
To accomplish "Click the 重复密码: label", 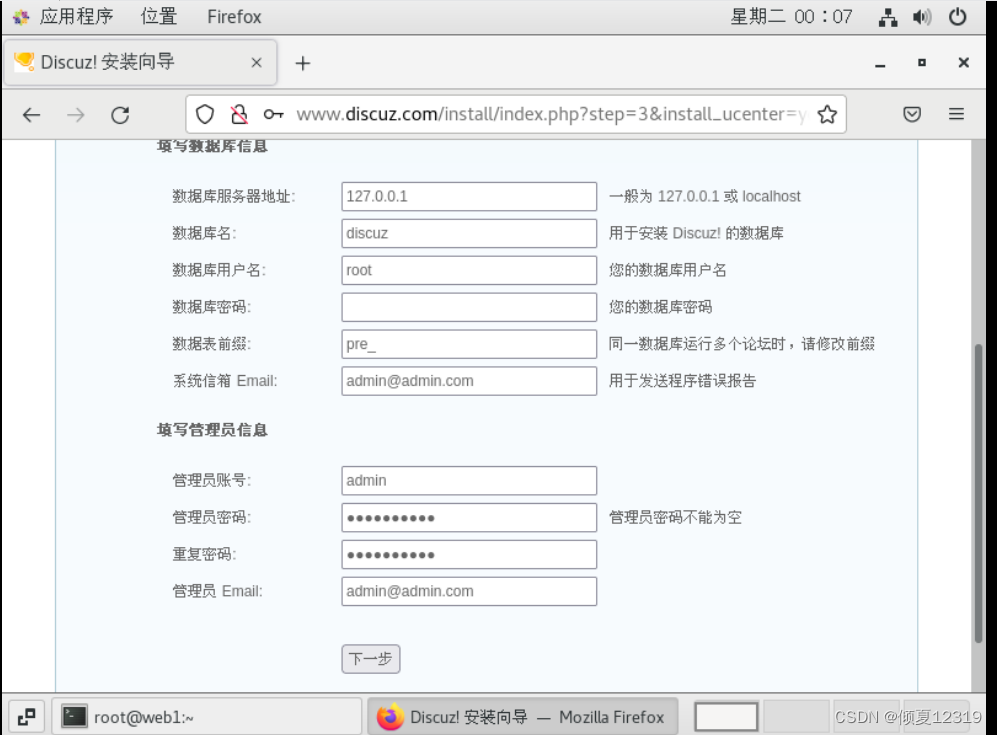I will 204,554.
